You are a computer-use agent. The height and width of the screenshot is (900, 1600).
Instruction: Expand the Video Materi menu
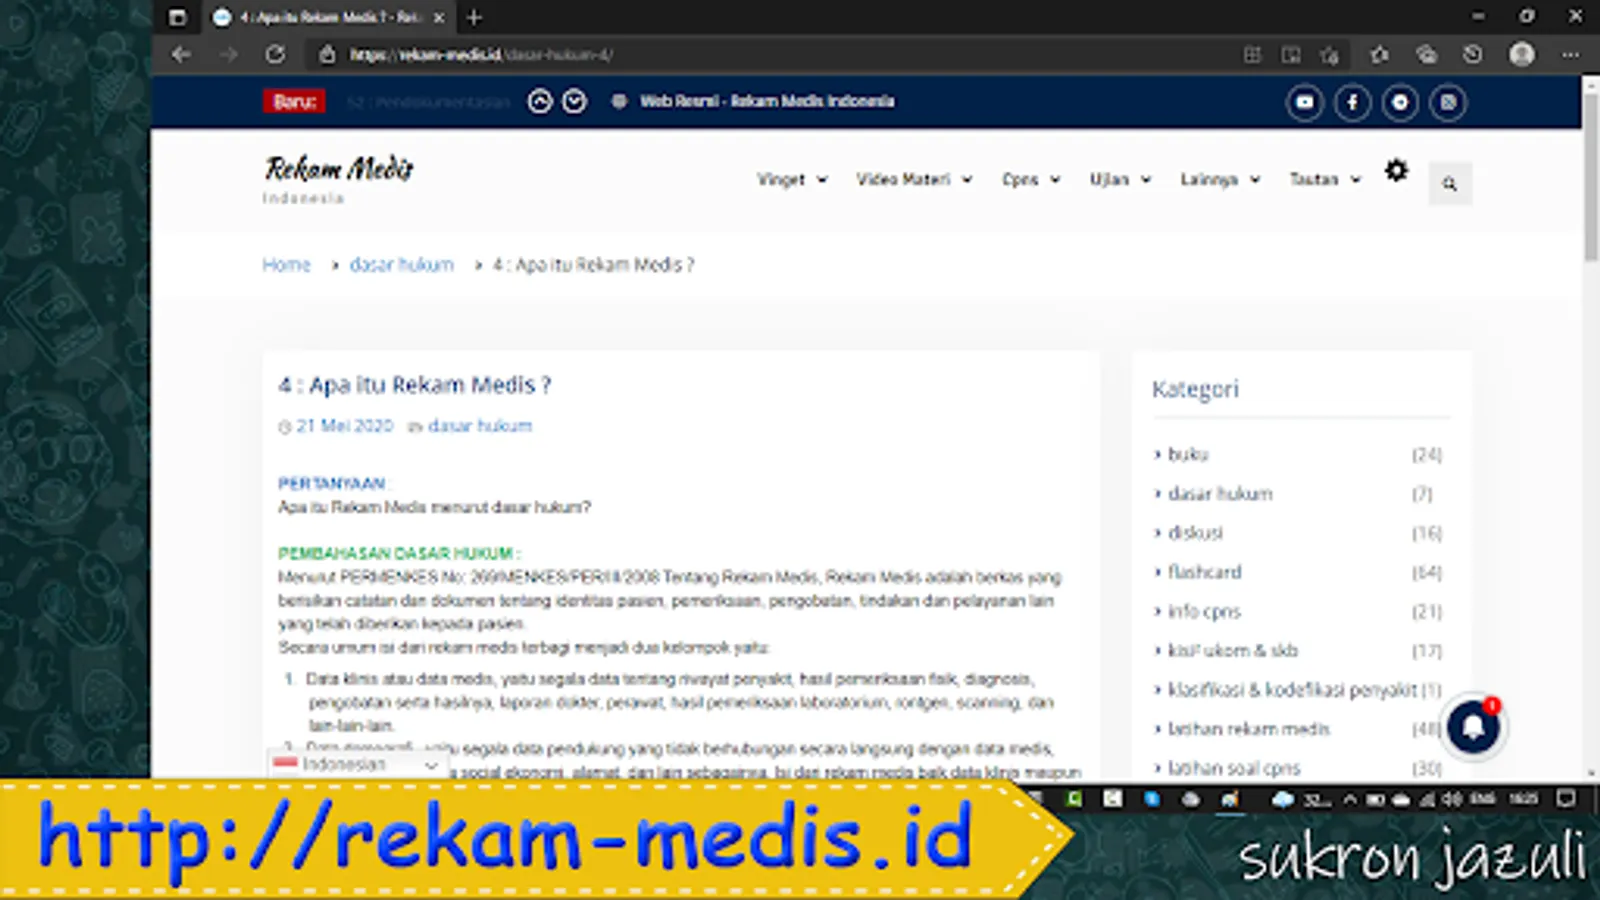click(x=914, y=179)
